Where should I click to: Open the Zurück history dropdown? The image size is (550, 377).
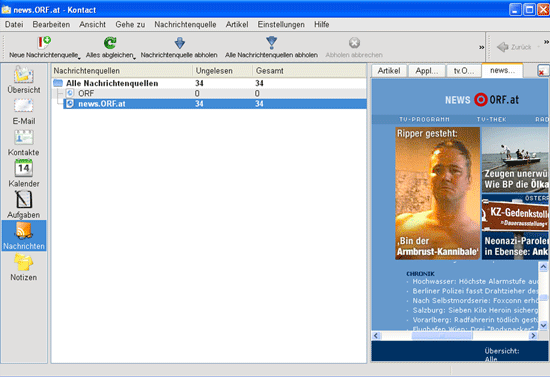coord(538,47)
